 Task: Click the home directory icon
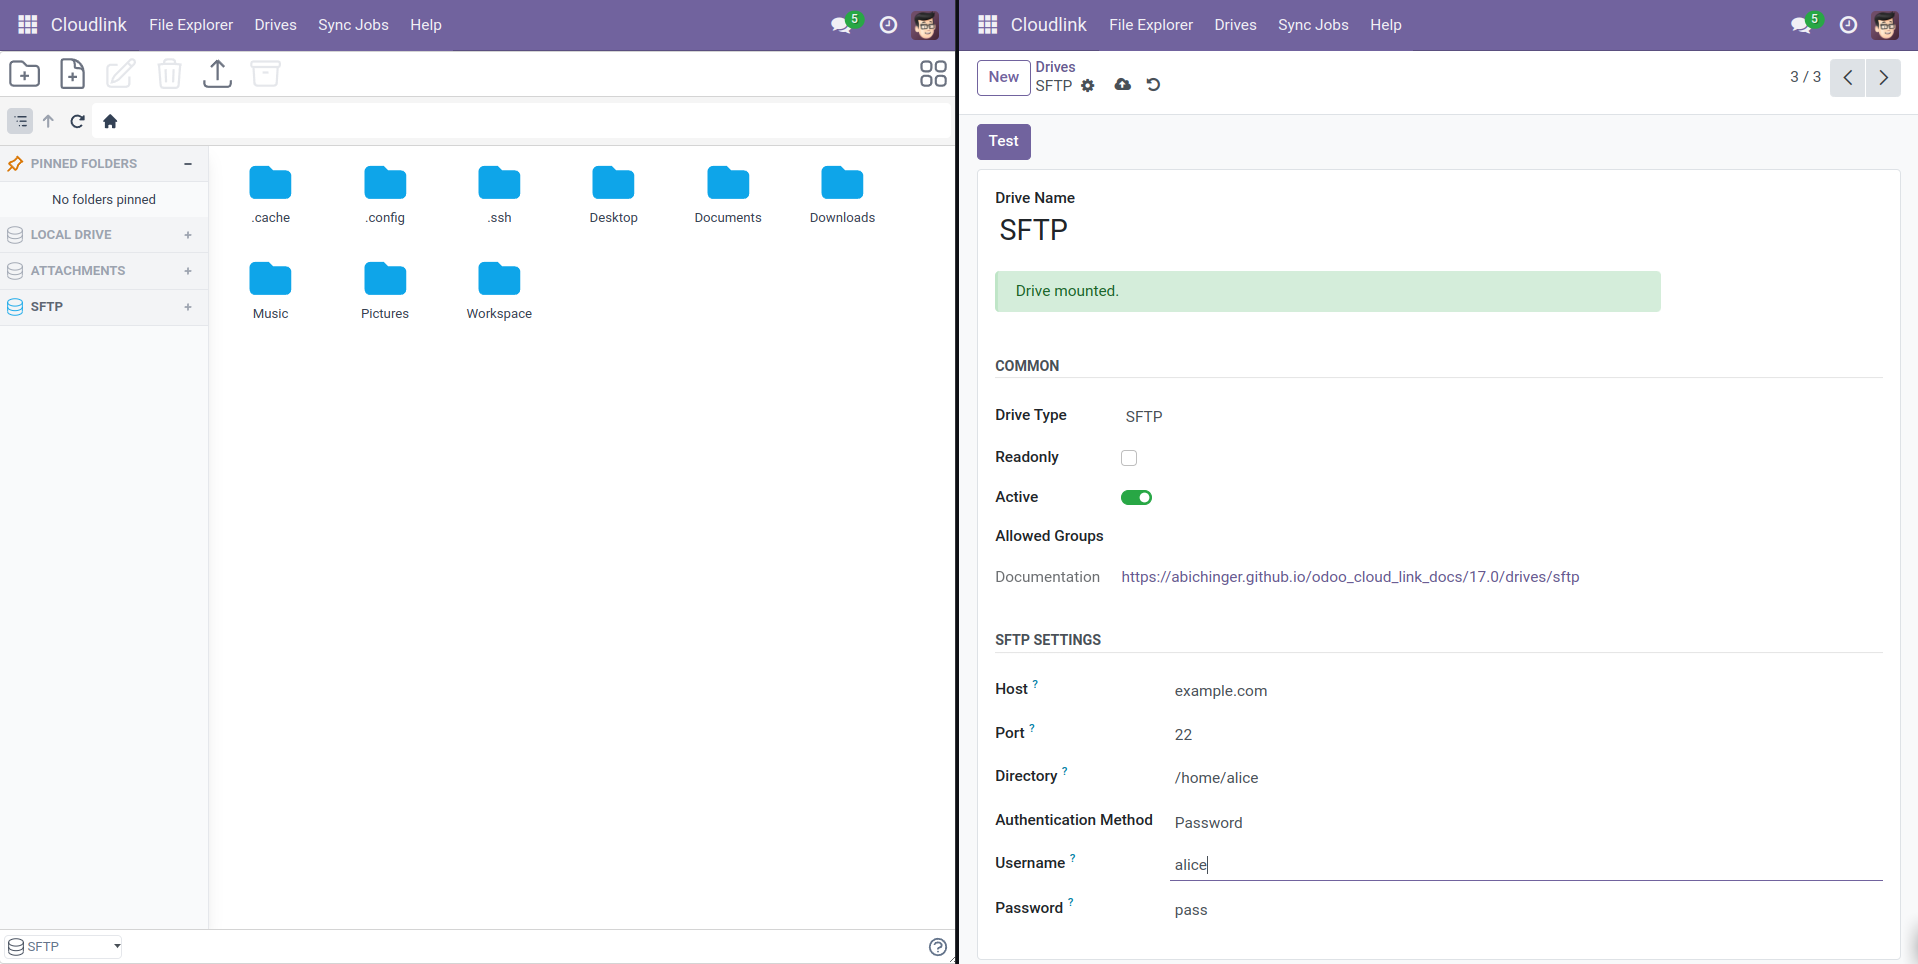pyautogui.click(x=110, y=121)
